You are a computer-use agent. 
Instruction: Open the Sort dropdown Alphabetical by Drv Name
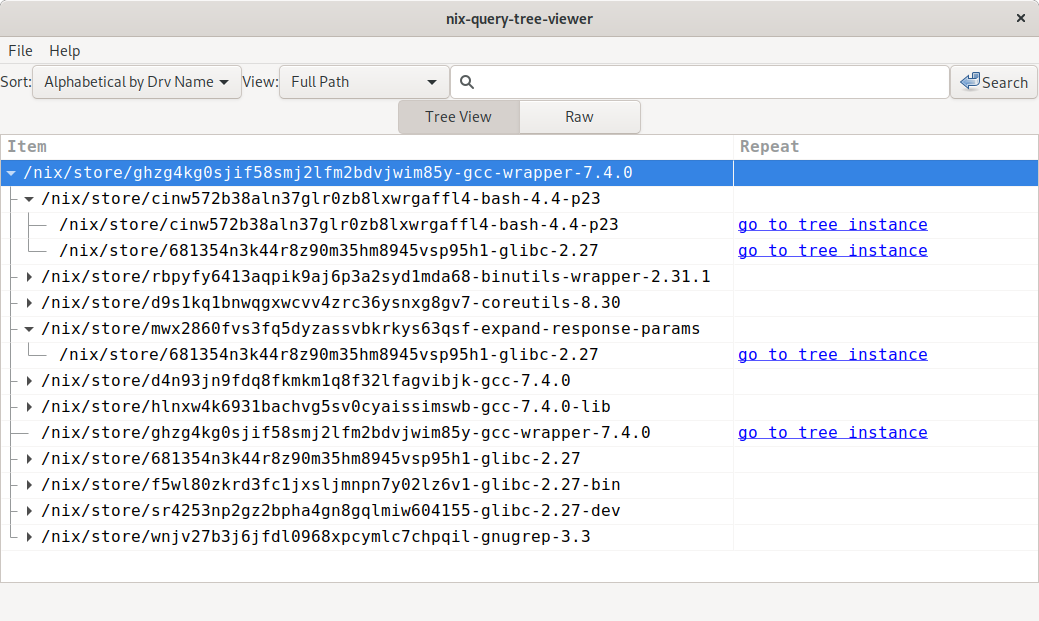click(137, 82)
